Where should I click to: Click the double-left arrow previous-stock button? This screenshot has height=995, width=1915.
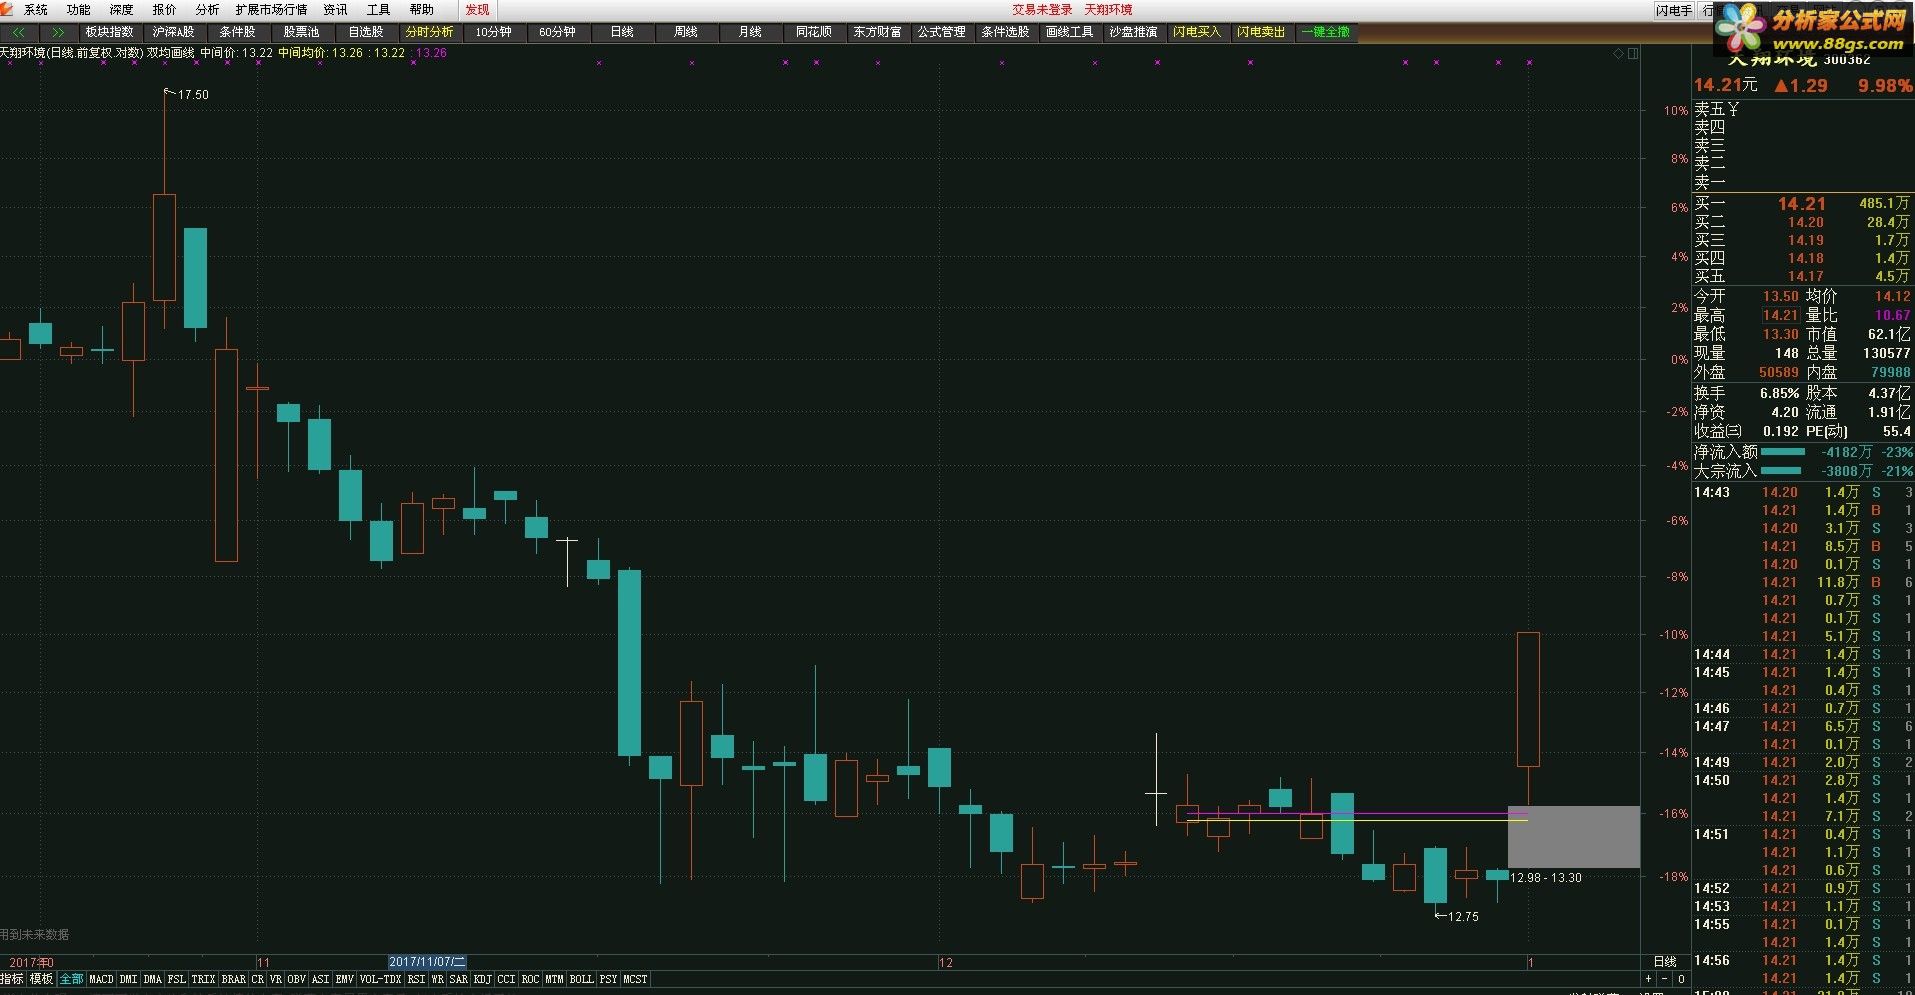click(x=19, y=32)
